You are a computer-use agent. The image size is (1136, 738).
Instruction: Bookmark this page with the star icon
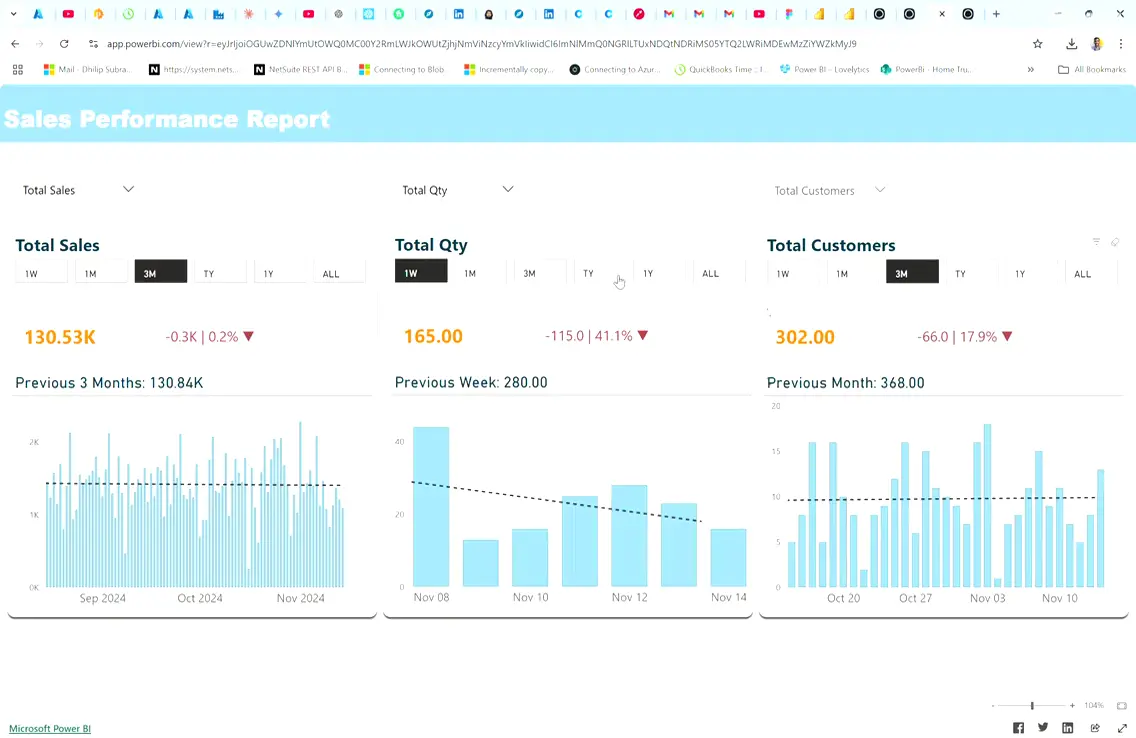click(1037, 44)
